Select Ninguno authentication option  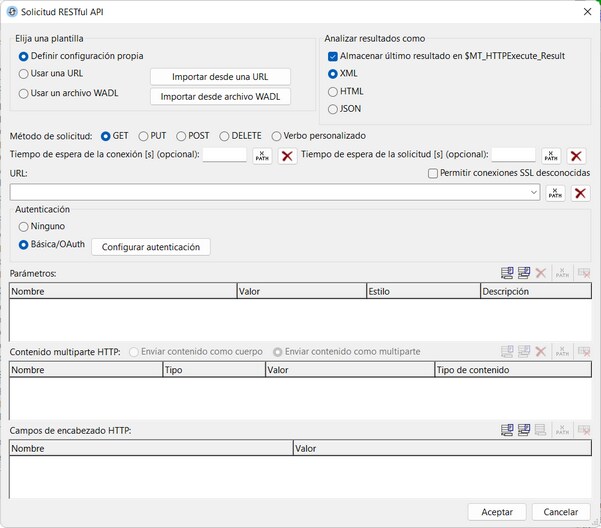pos(24,227)
